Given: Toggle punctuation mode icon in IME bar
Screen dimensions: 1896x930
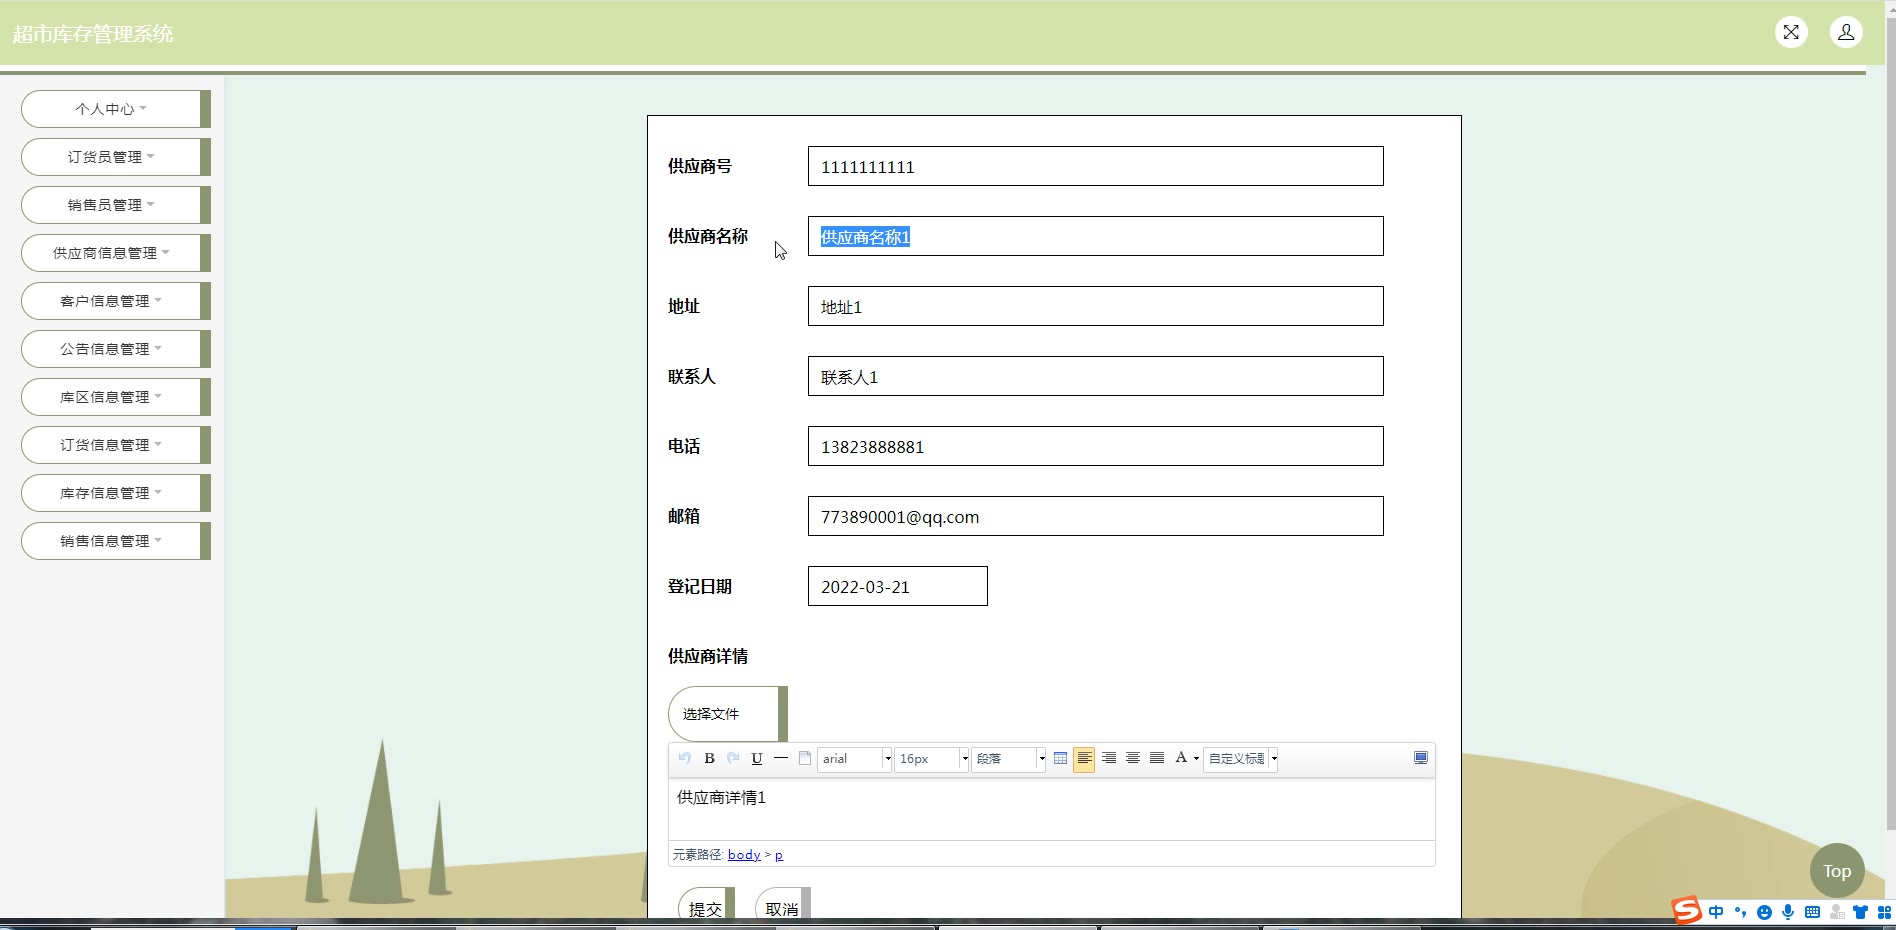Looking at the screenshot, I should (x=1740, y=912).
